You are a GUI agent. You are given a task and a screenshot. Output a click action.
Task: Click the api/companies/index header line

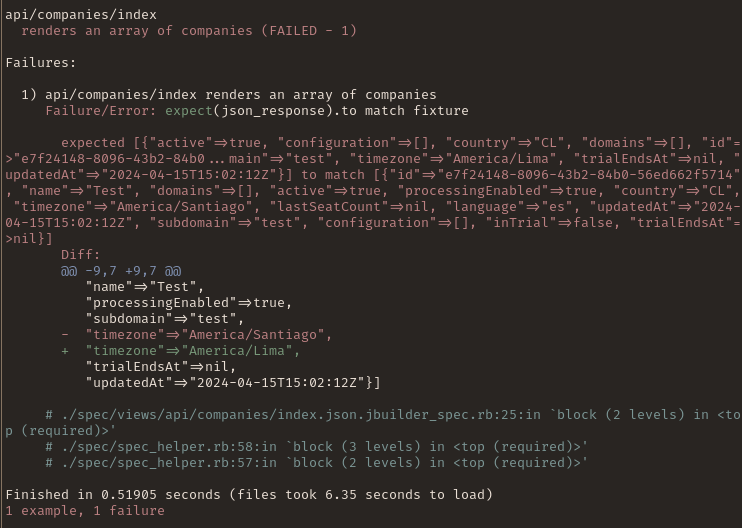tap(81, 15)
